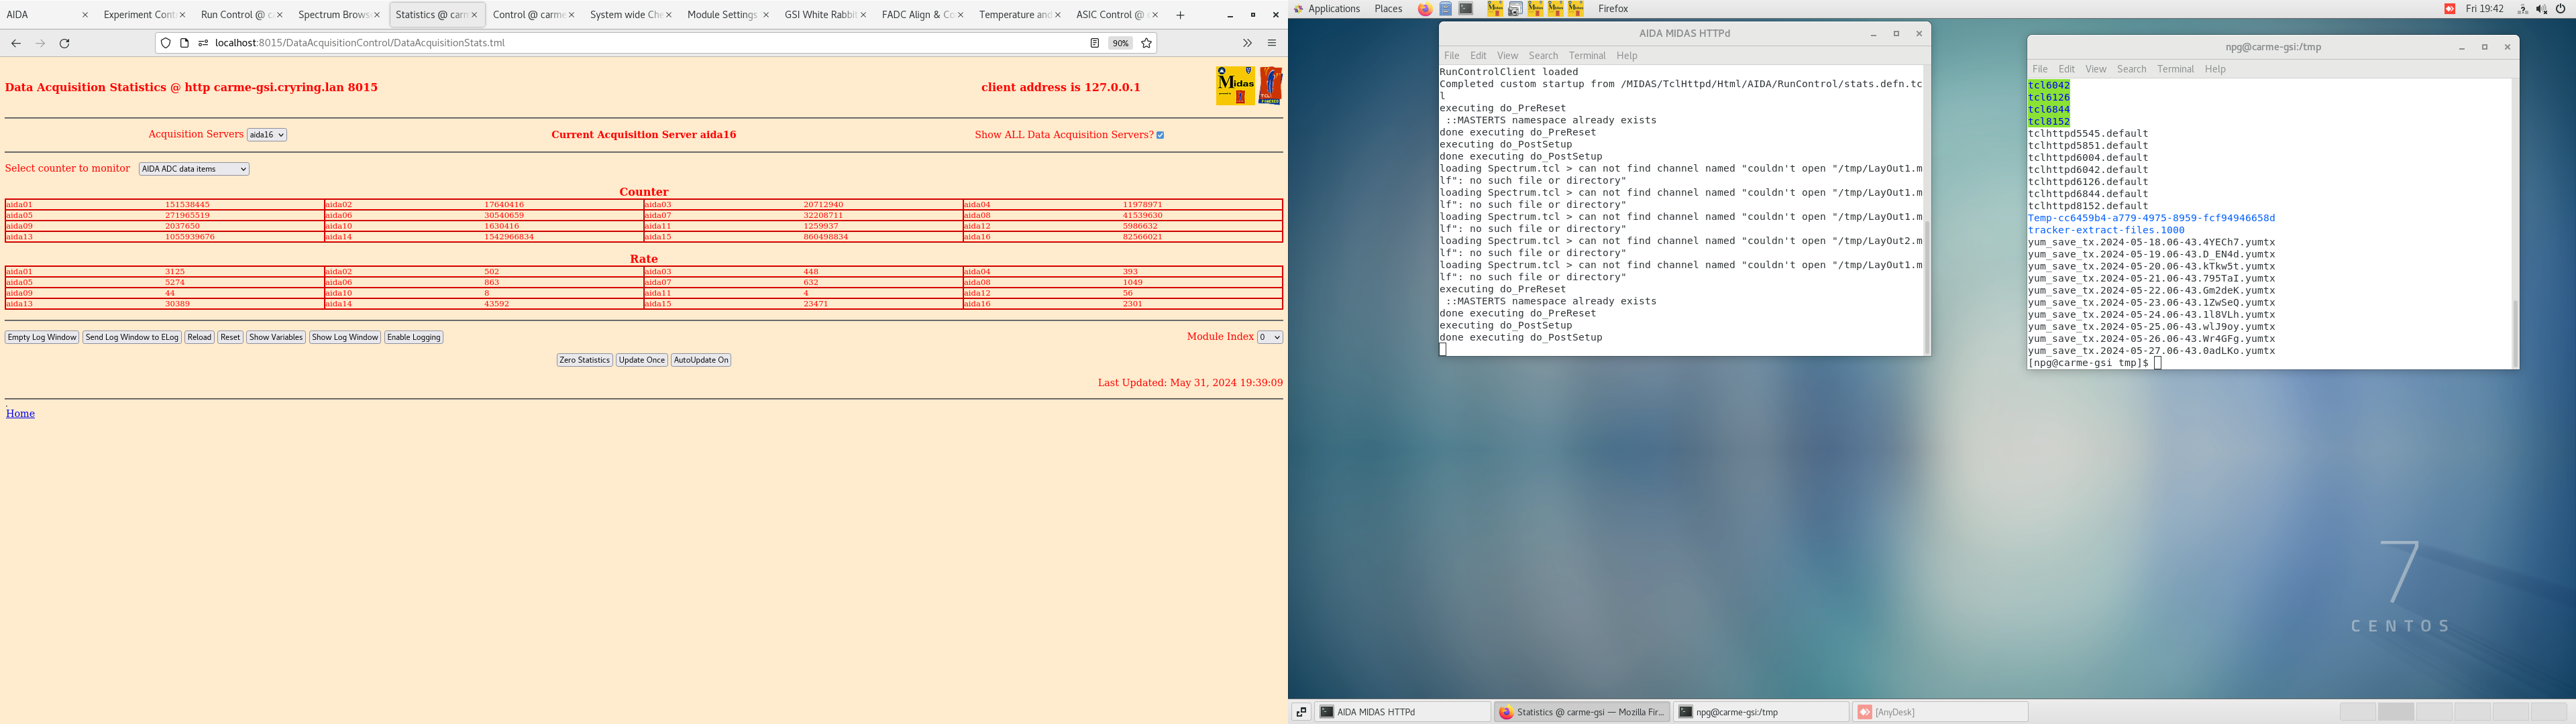Click the 90% zoom level indicator

pos(1120,43)
